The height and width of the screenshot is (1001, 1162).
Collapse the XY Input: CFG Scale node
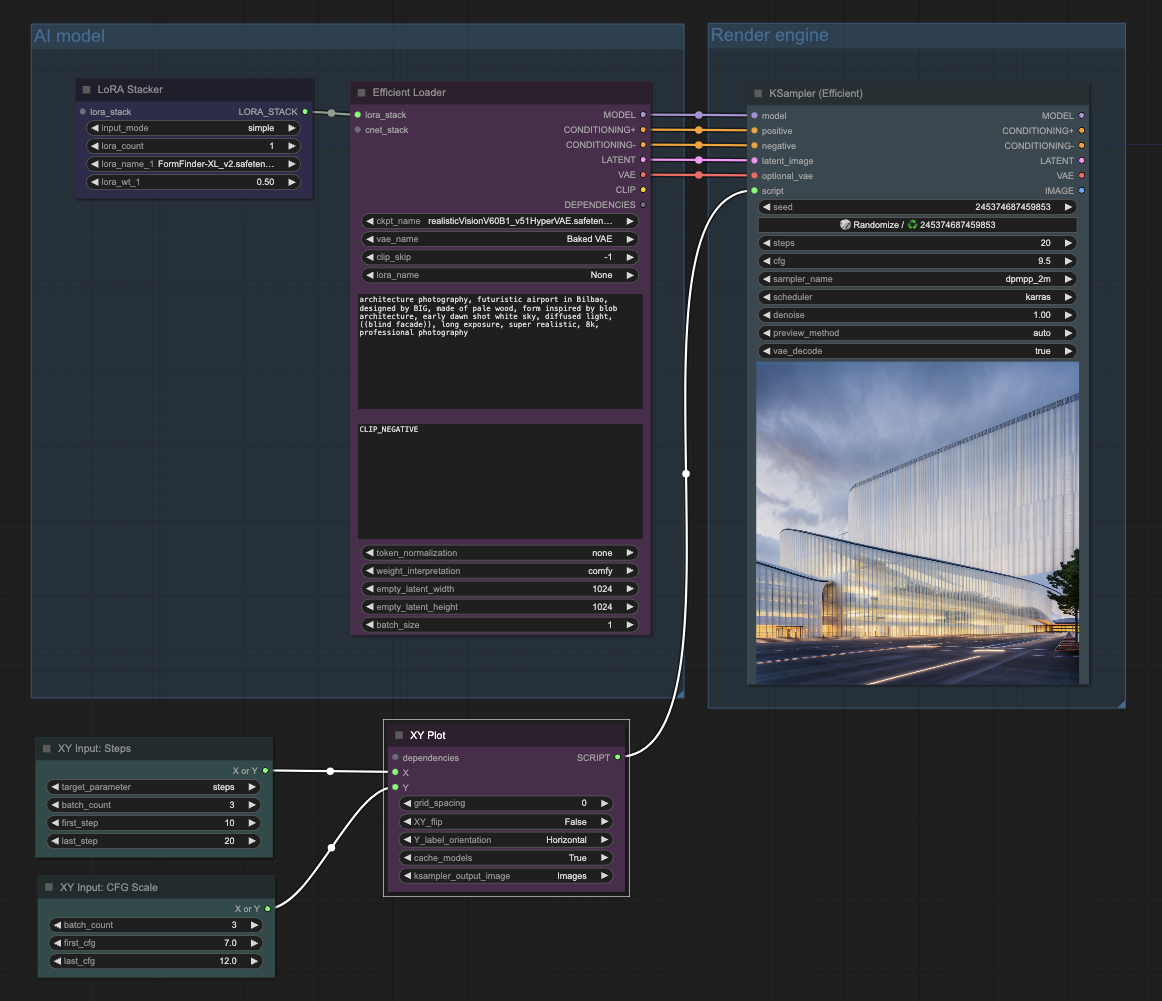click(x=48, y=887)
